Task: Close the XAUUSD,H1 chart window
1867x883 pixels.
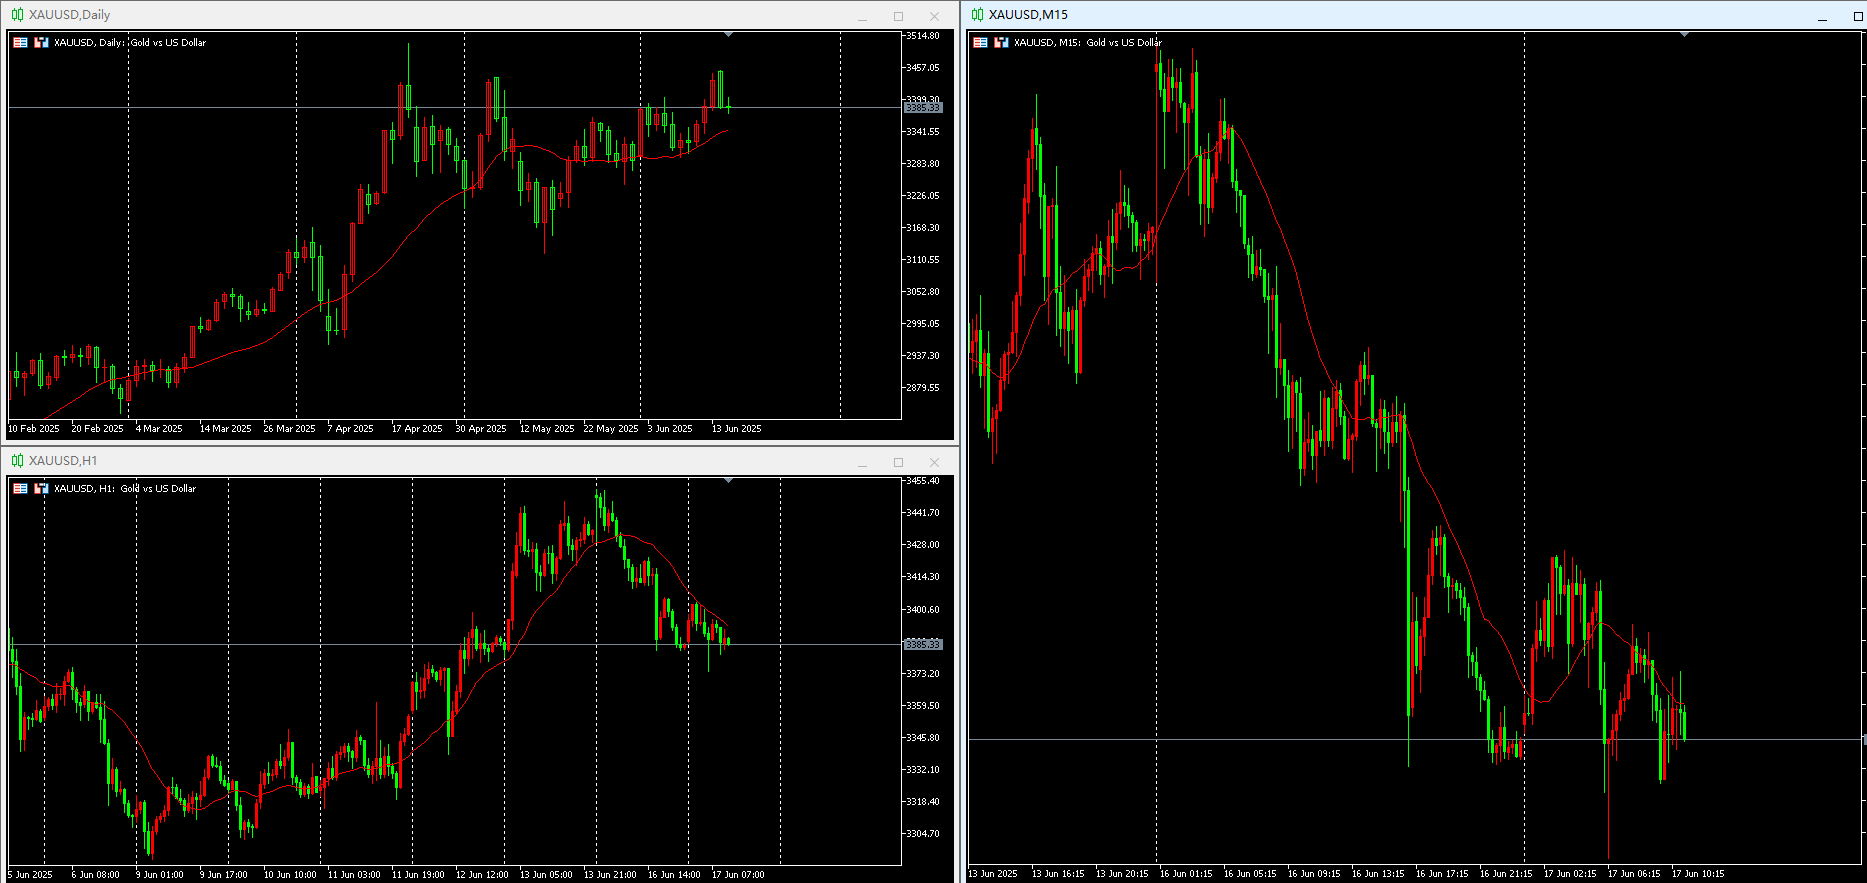Action: [934, 462]
